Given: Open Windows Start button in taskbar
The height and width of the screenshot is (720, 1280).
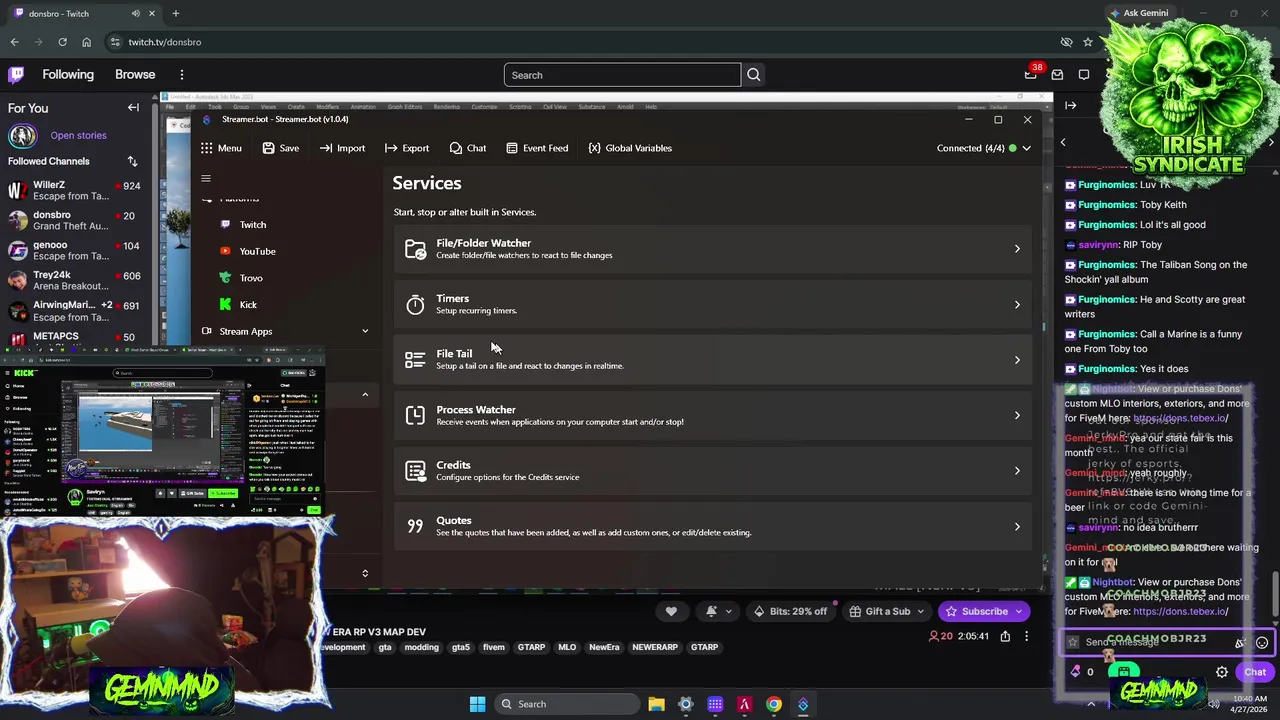Looking at the screenshot, I should 477,704.
